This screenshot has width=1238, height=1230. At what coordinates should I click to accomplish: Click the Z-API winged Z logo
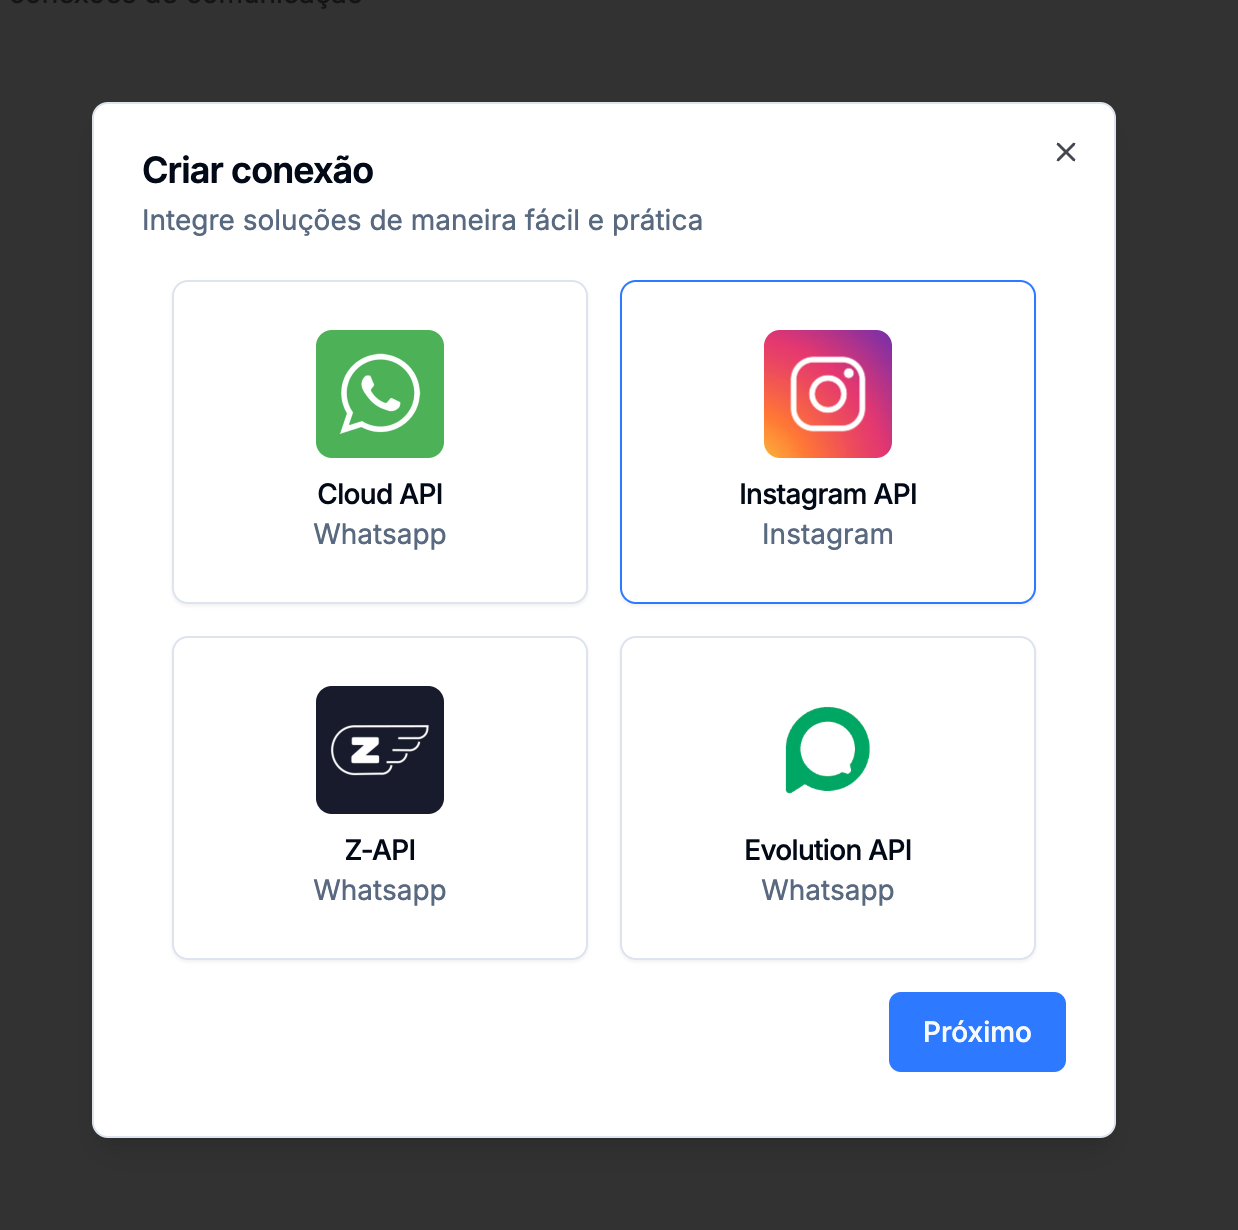(x=380, y=750)
